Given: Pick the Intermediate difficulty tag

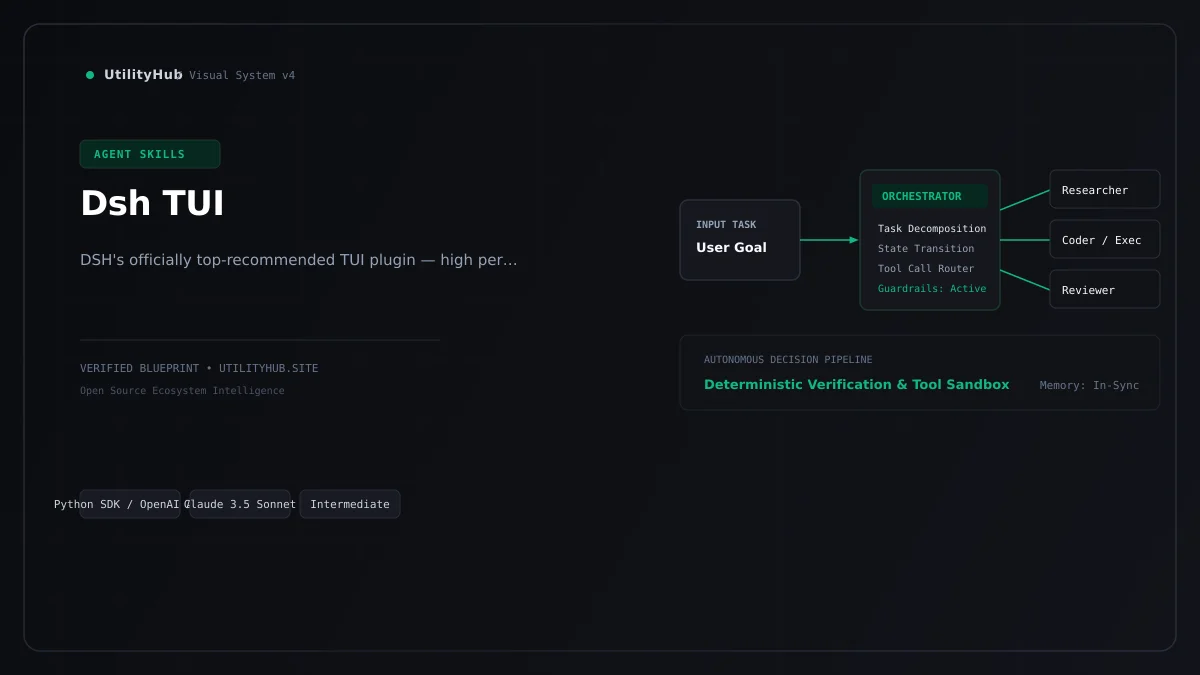Looking at the screenshot, I should [x=350, y=504].
